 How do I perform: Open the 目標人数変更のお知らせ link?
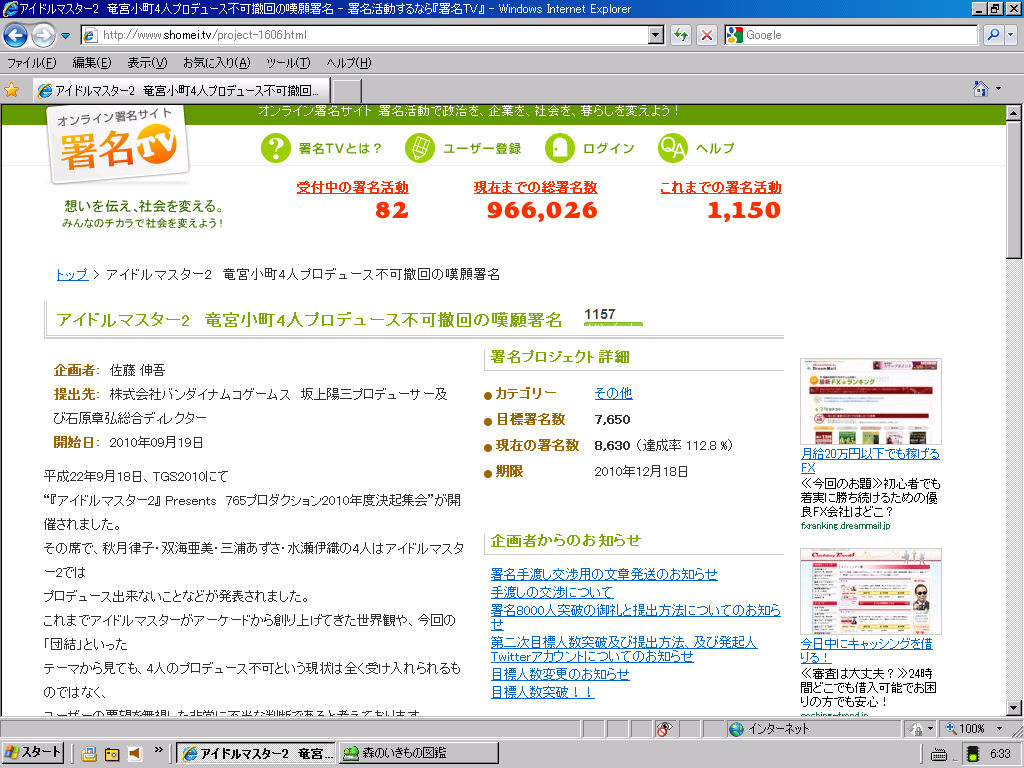[560, 674]
